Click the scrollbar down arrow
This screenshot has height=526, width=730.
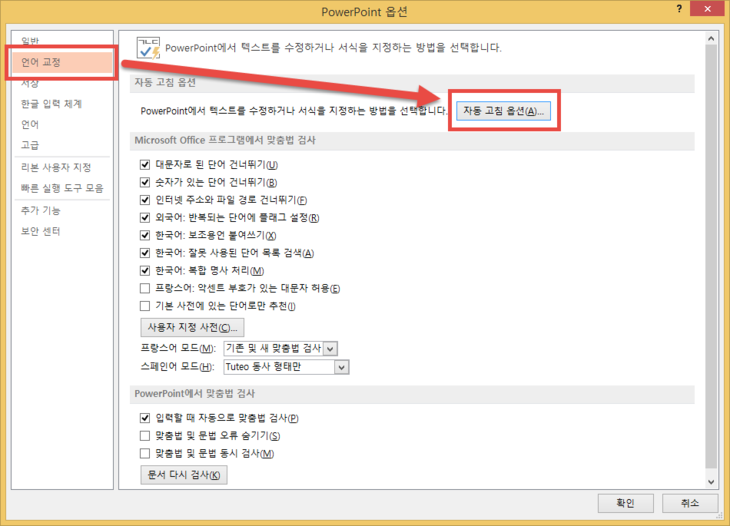coord(711,482)
